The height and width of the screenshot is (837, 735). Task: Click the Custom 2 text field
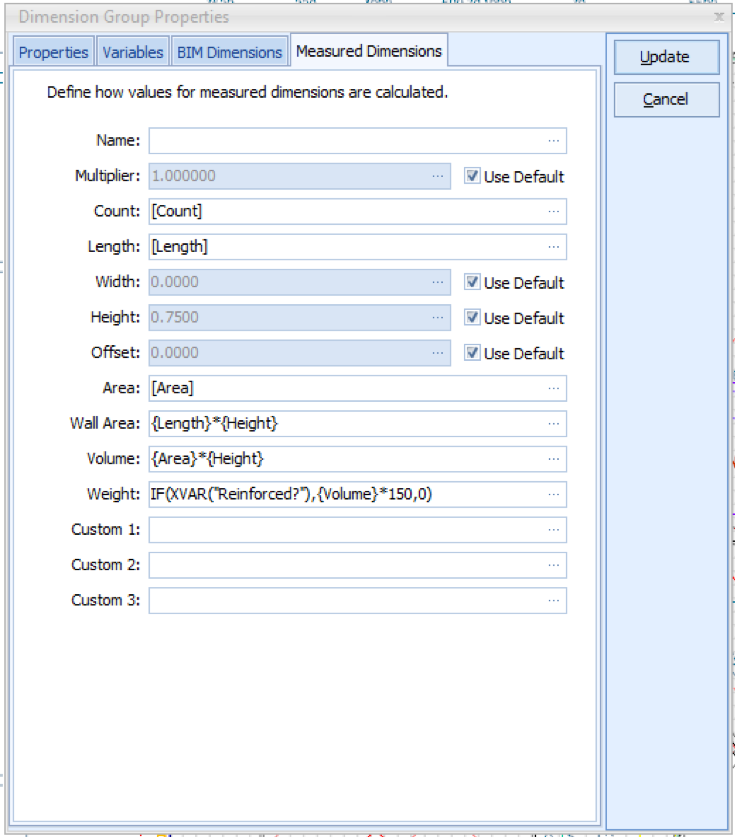pyautogui.click(x=345, y=565)
